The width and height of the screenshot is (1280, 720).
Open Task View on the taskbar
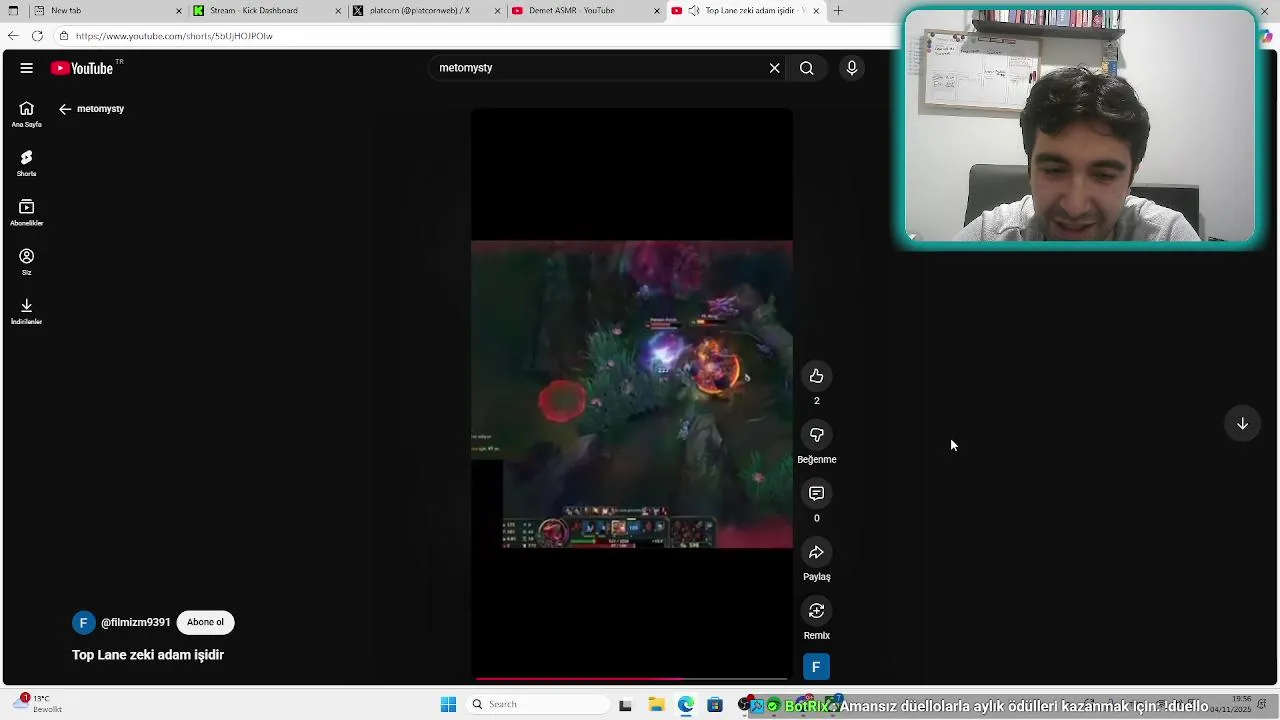pos(625,705)
